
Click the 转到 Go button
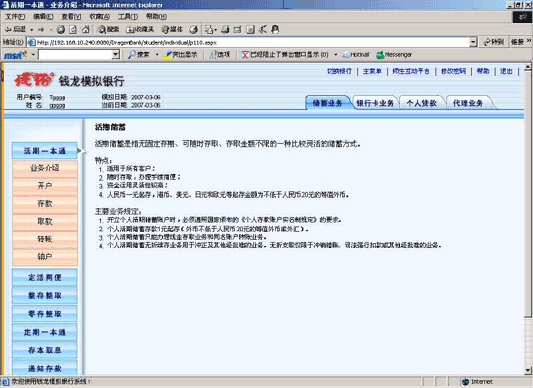pyautogui.click(x=494, y=43)
